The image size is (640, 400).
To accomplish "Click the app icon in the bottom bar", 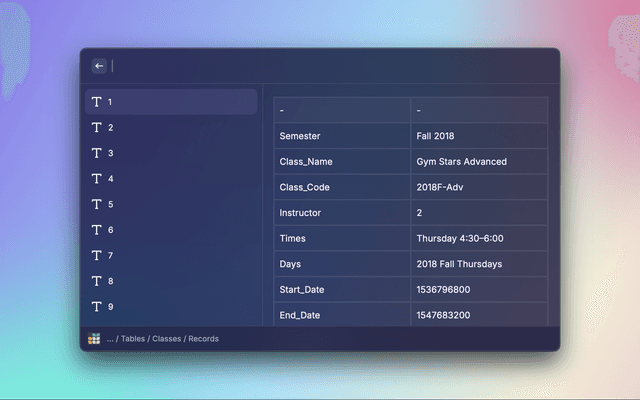I will point(94,339).
